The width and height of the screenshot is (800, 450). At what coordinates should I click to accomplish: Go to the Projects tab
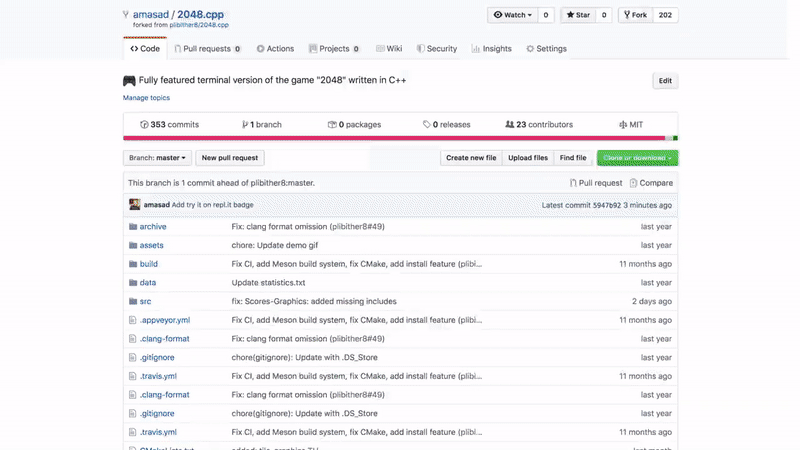point(334,48)
